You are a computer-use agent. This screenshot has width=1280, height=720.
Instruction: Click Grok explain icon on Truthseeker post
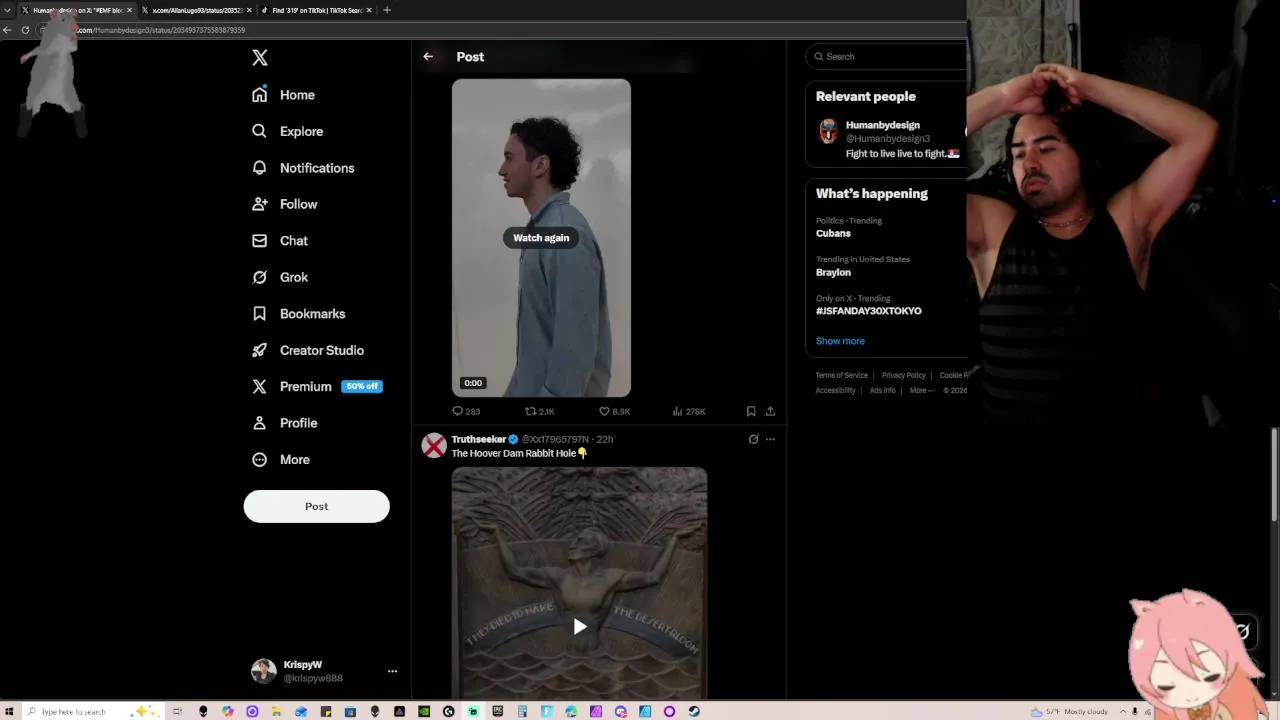[753, 439]
